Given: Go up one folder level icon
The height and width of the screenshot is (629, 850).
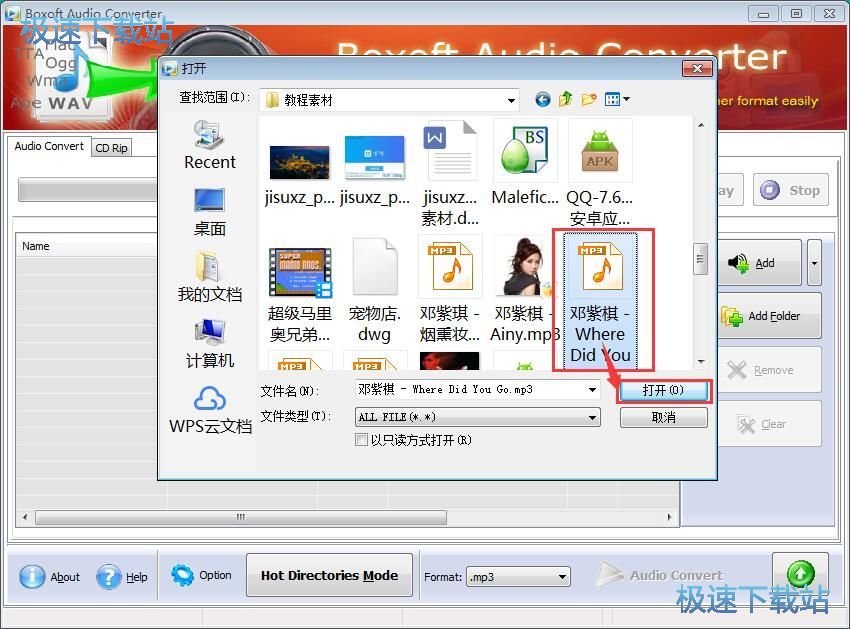Looking at the screenshot, I should [x=565, y=99].
